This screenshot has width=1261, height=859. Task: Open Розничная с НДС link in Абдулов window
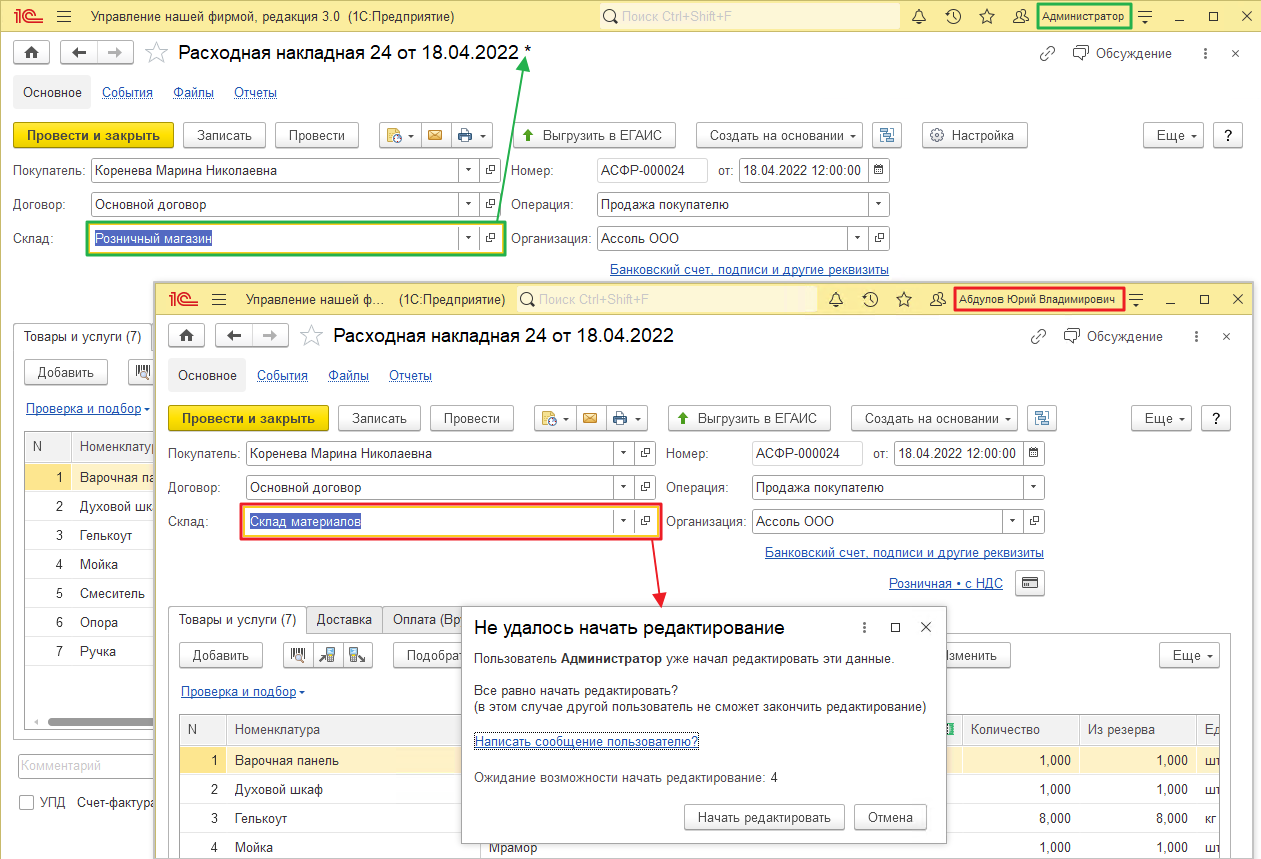point(947,583)
